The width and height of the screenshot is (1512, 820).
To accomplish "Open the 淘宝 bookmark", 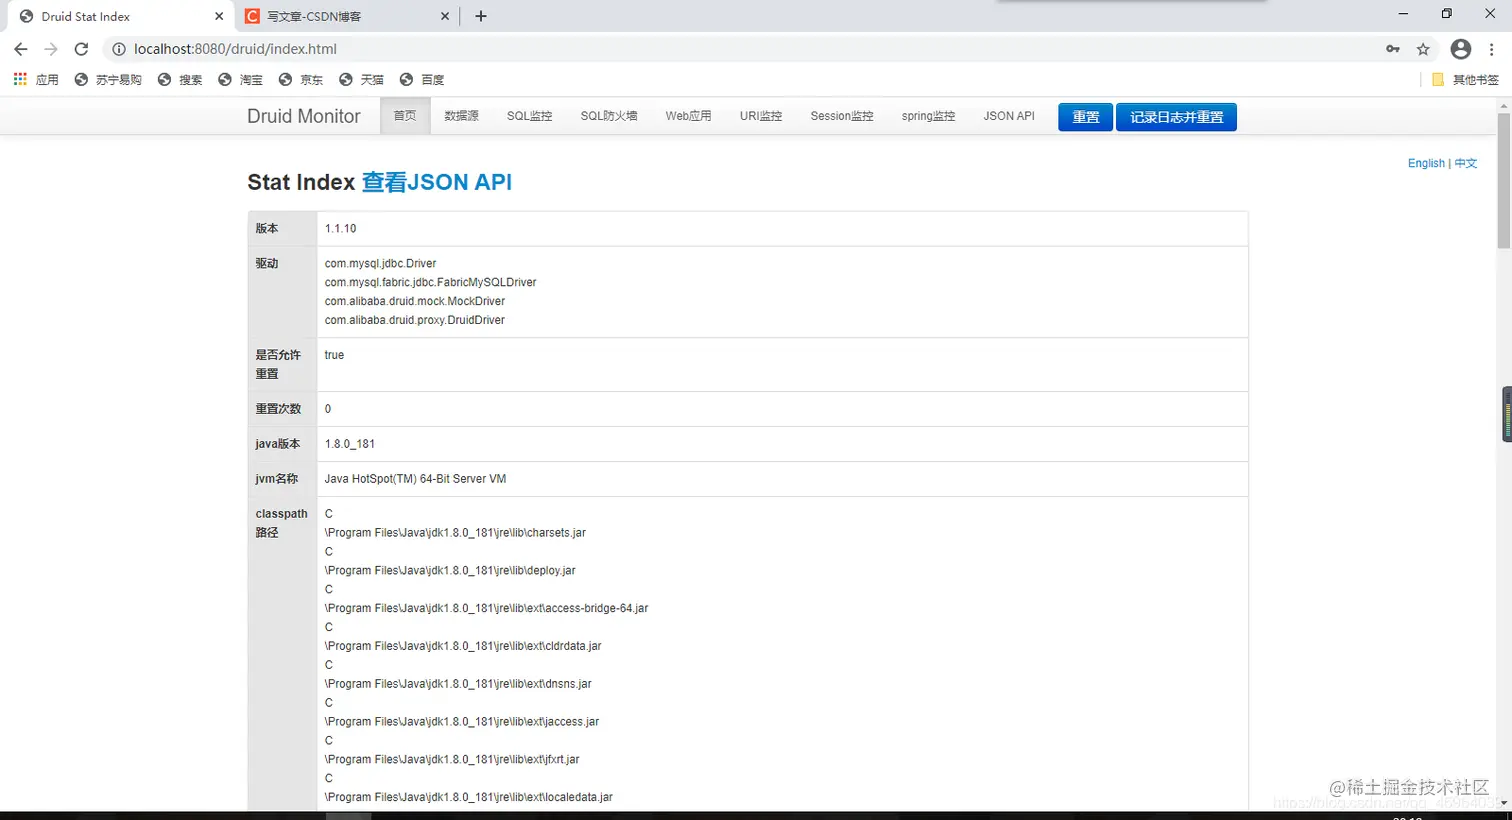I will (240, 79).
